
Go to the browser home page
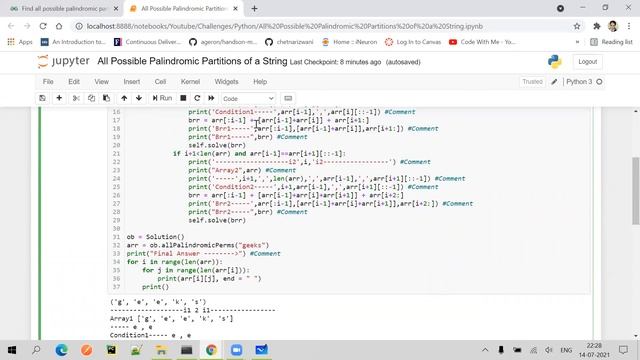pos(59,26)
